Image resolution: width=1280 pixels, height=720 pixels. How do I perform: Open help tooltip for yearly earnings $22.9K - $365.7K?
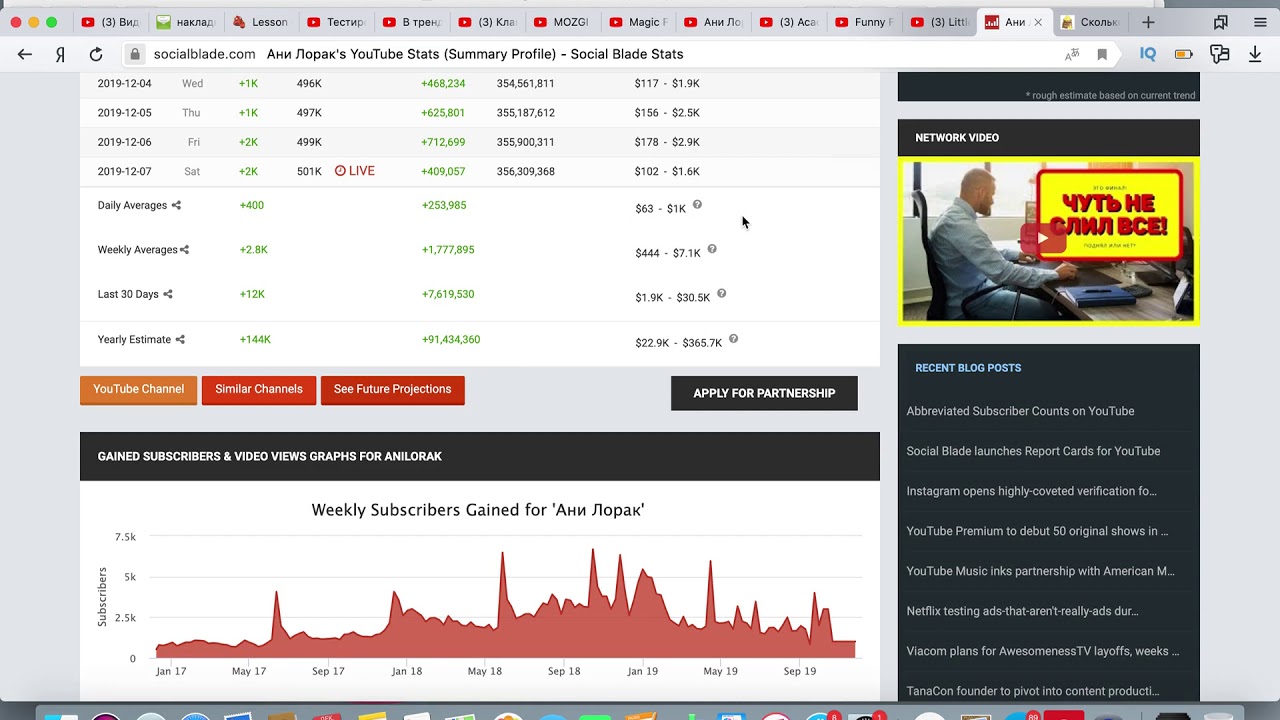(733, 339)
